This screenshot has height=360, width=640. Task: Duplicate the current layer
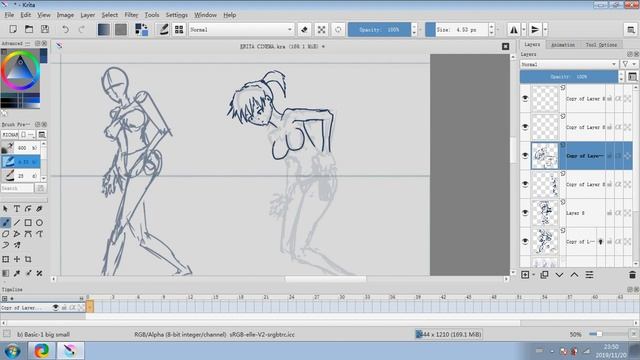click(x=544, y=275)
